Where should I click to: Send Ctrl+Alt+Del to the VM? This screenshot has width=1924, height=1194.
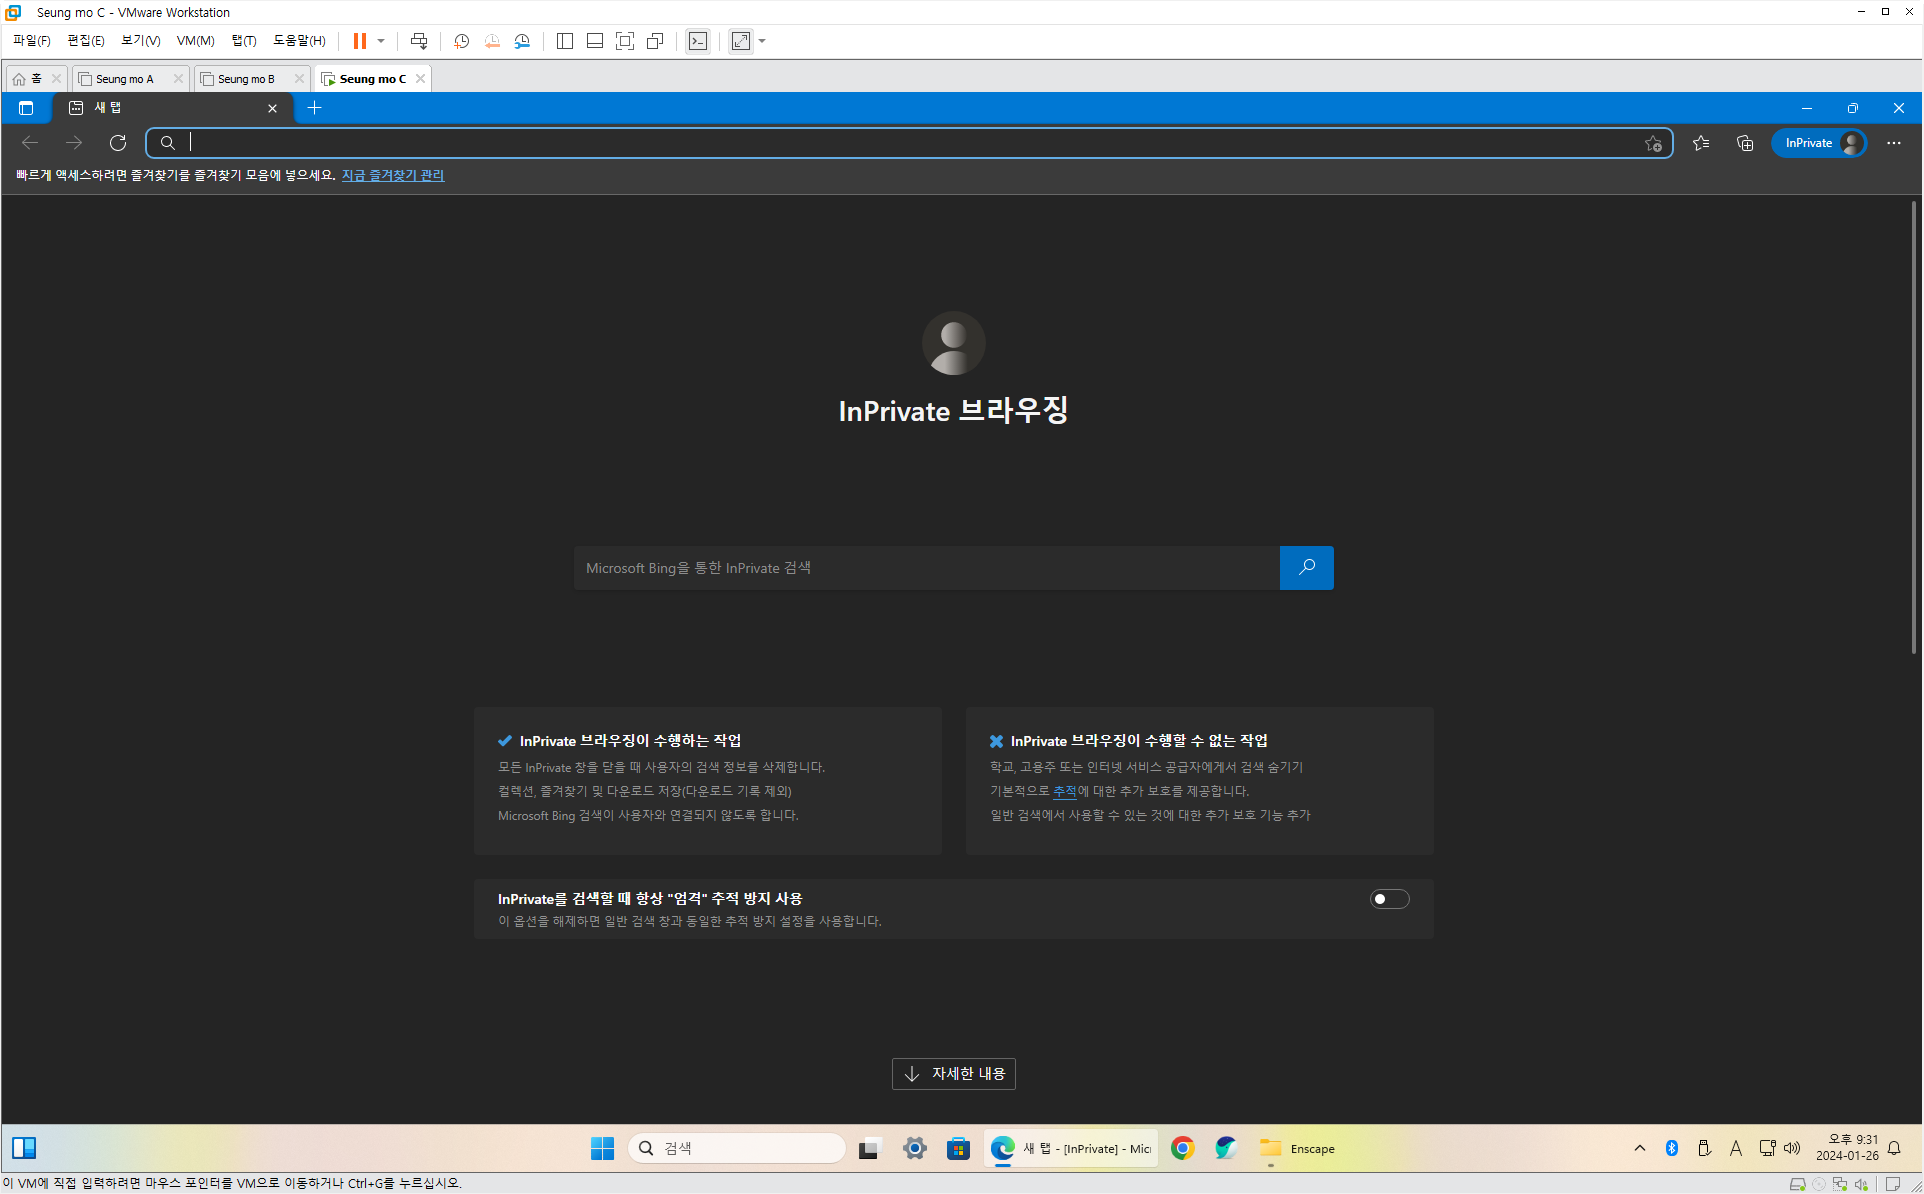[x=419, y=41]
